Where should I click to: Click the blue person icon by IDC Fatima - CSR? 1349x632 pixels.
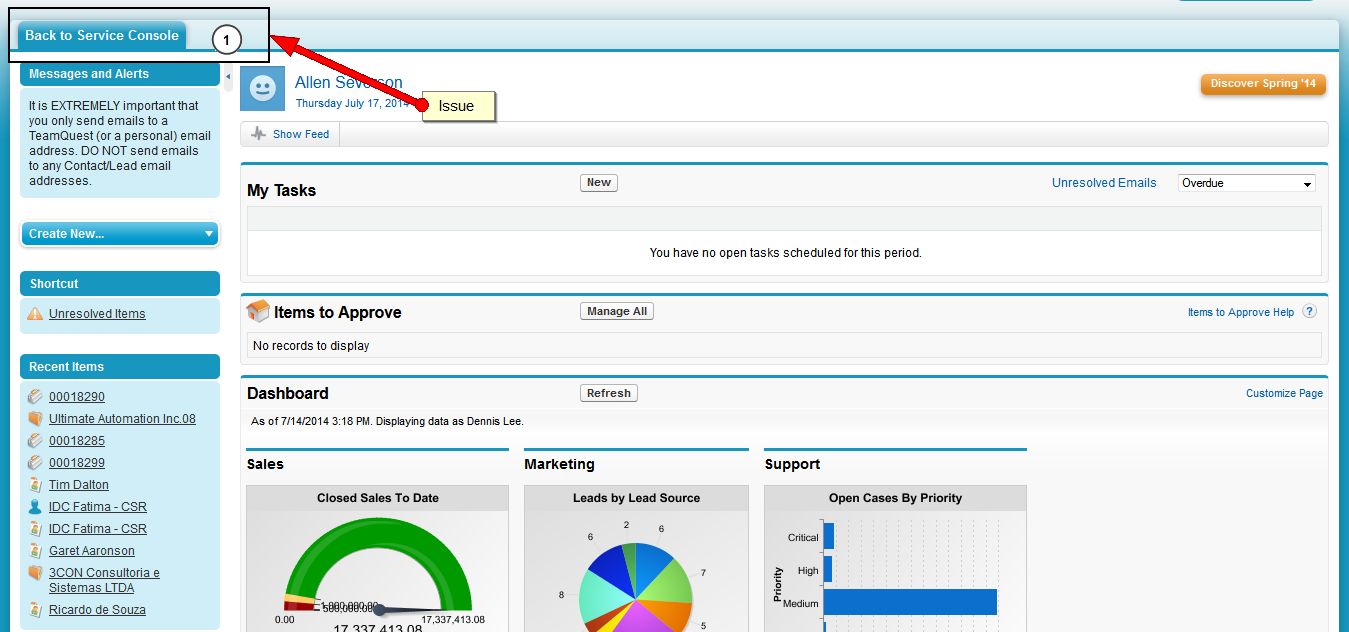click(36, 507)
